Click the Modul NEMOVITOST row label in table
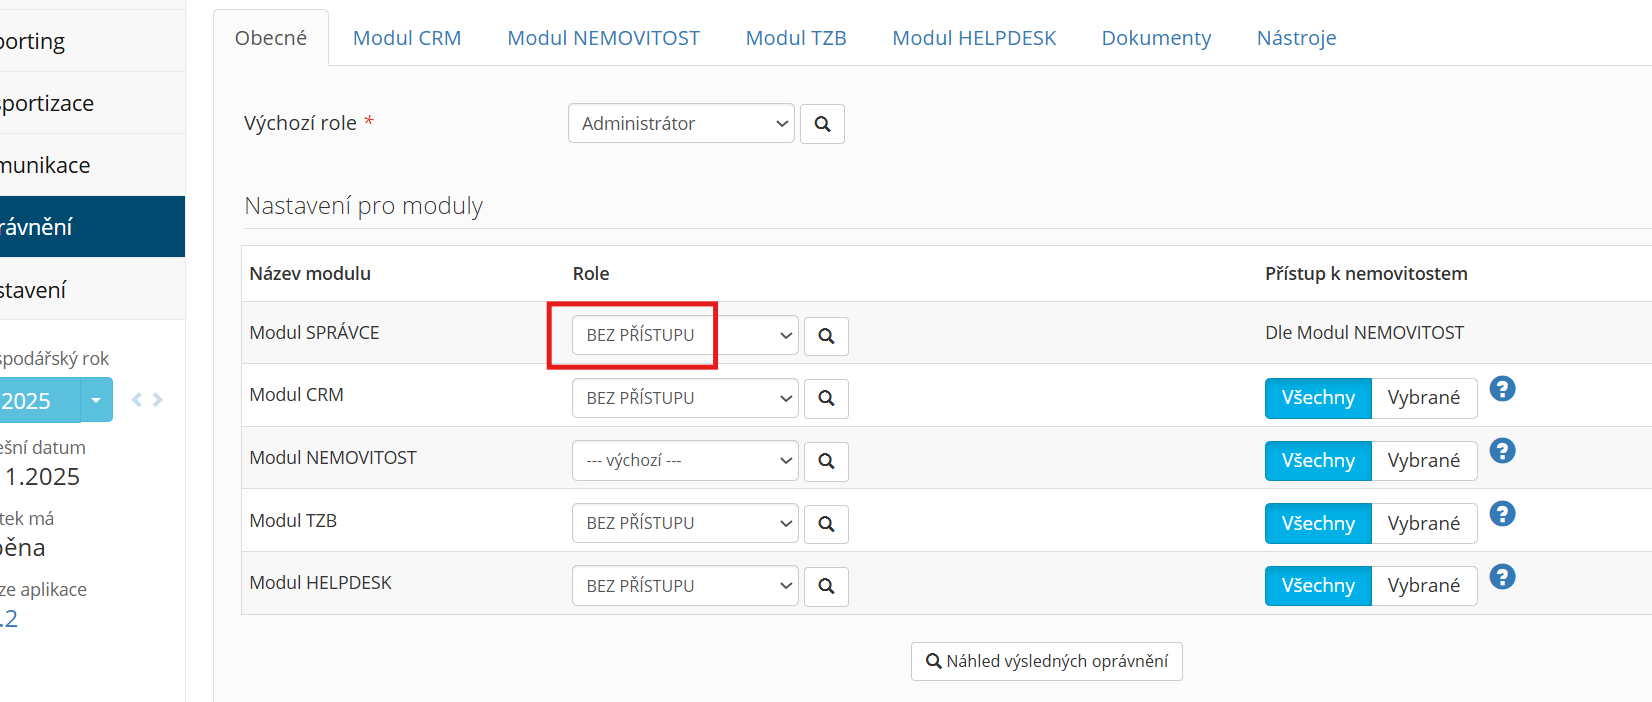 (333, 457)
